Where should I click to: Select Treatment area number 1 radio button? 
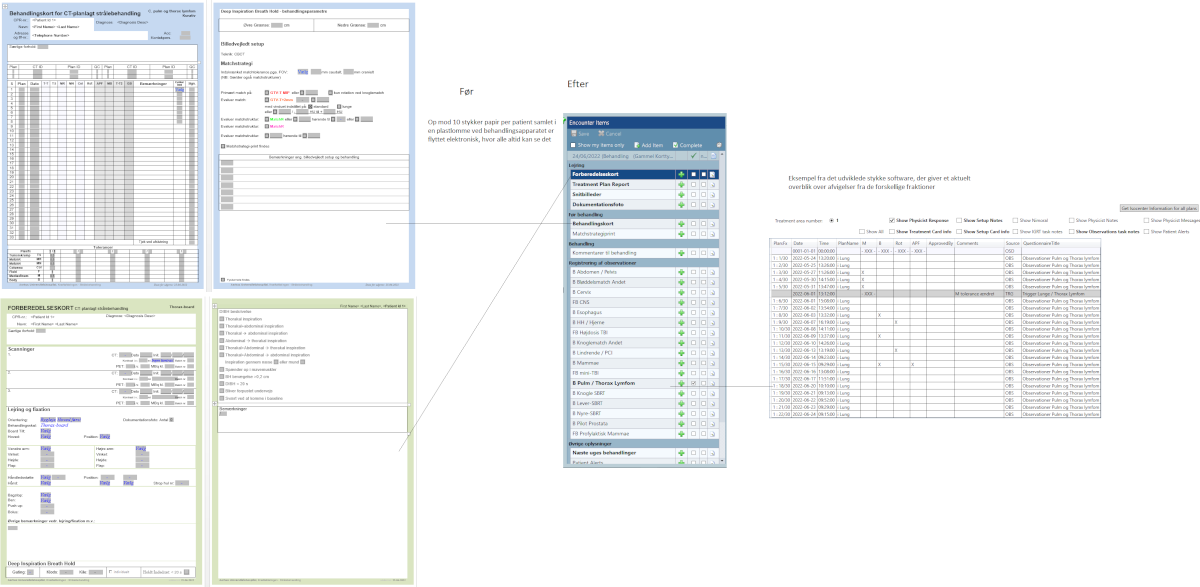tap(831, 220)
